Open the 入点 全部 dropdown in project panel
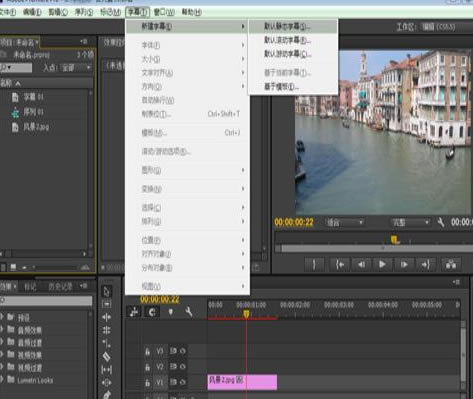Screen dimensions: 473x399 click(76, 68)
